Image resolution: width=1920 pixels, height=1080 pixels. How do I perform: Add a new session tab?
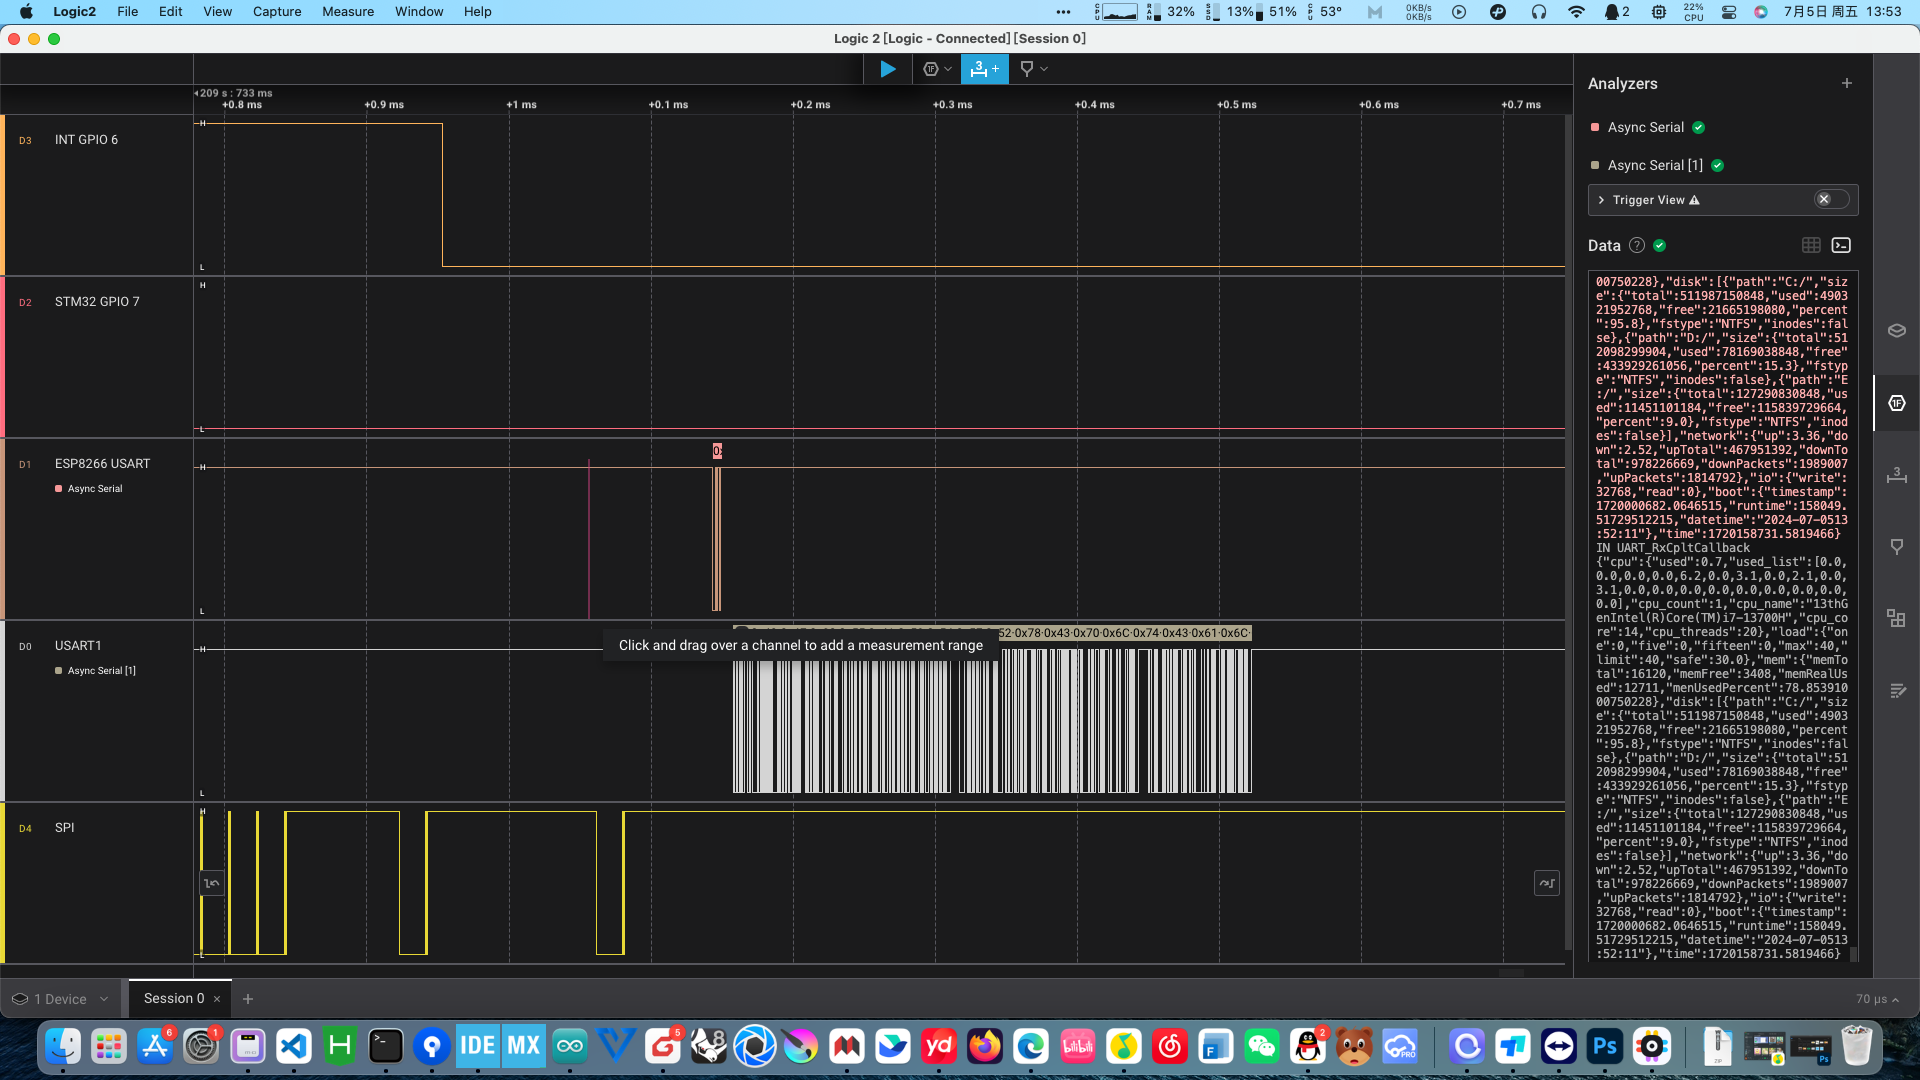pyautogui.click(x=248, y=999)
